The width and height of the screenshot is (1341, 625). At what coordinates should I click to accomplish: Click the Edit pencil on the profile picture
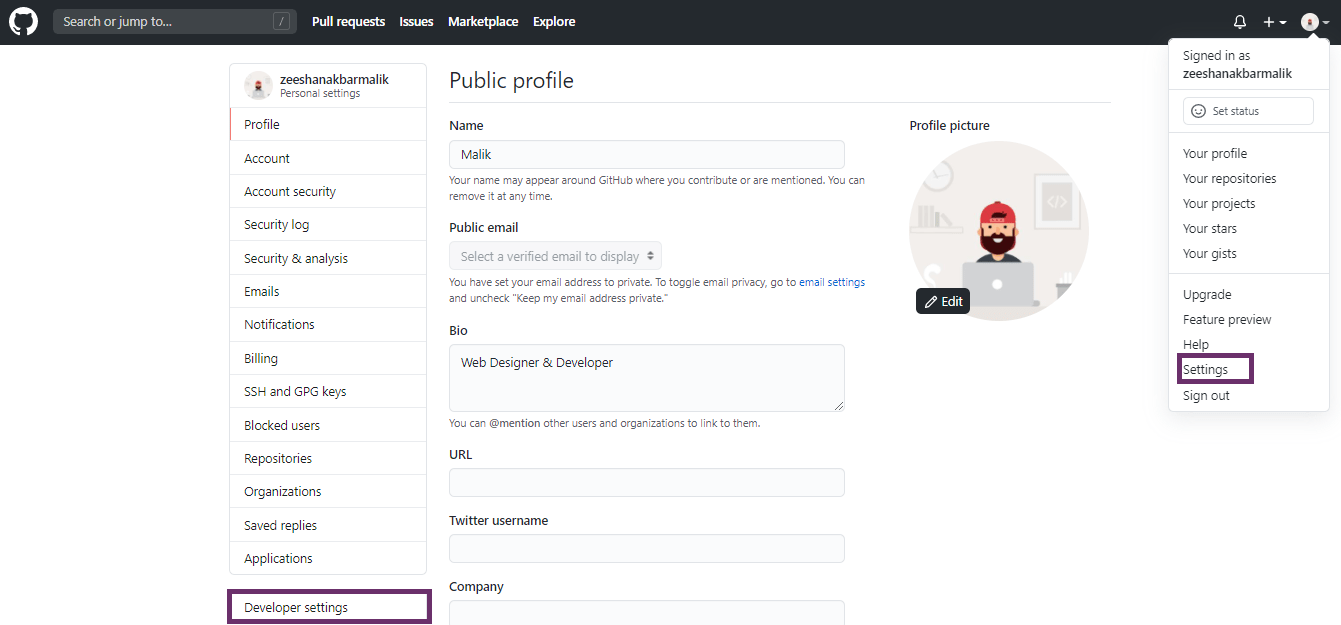tap(942, 300)
